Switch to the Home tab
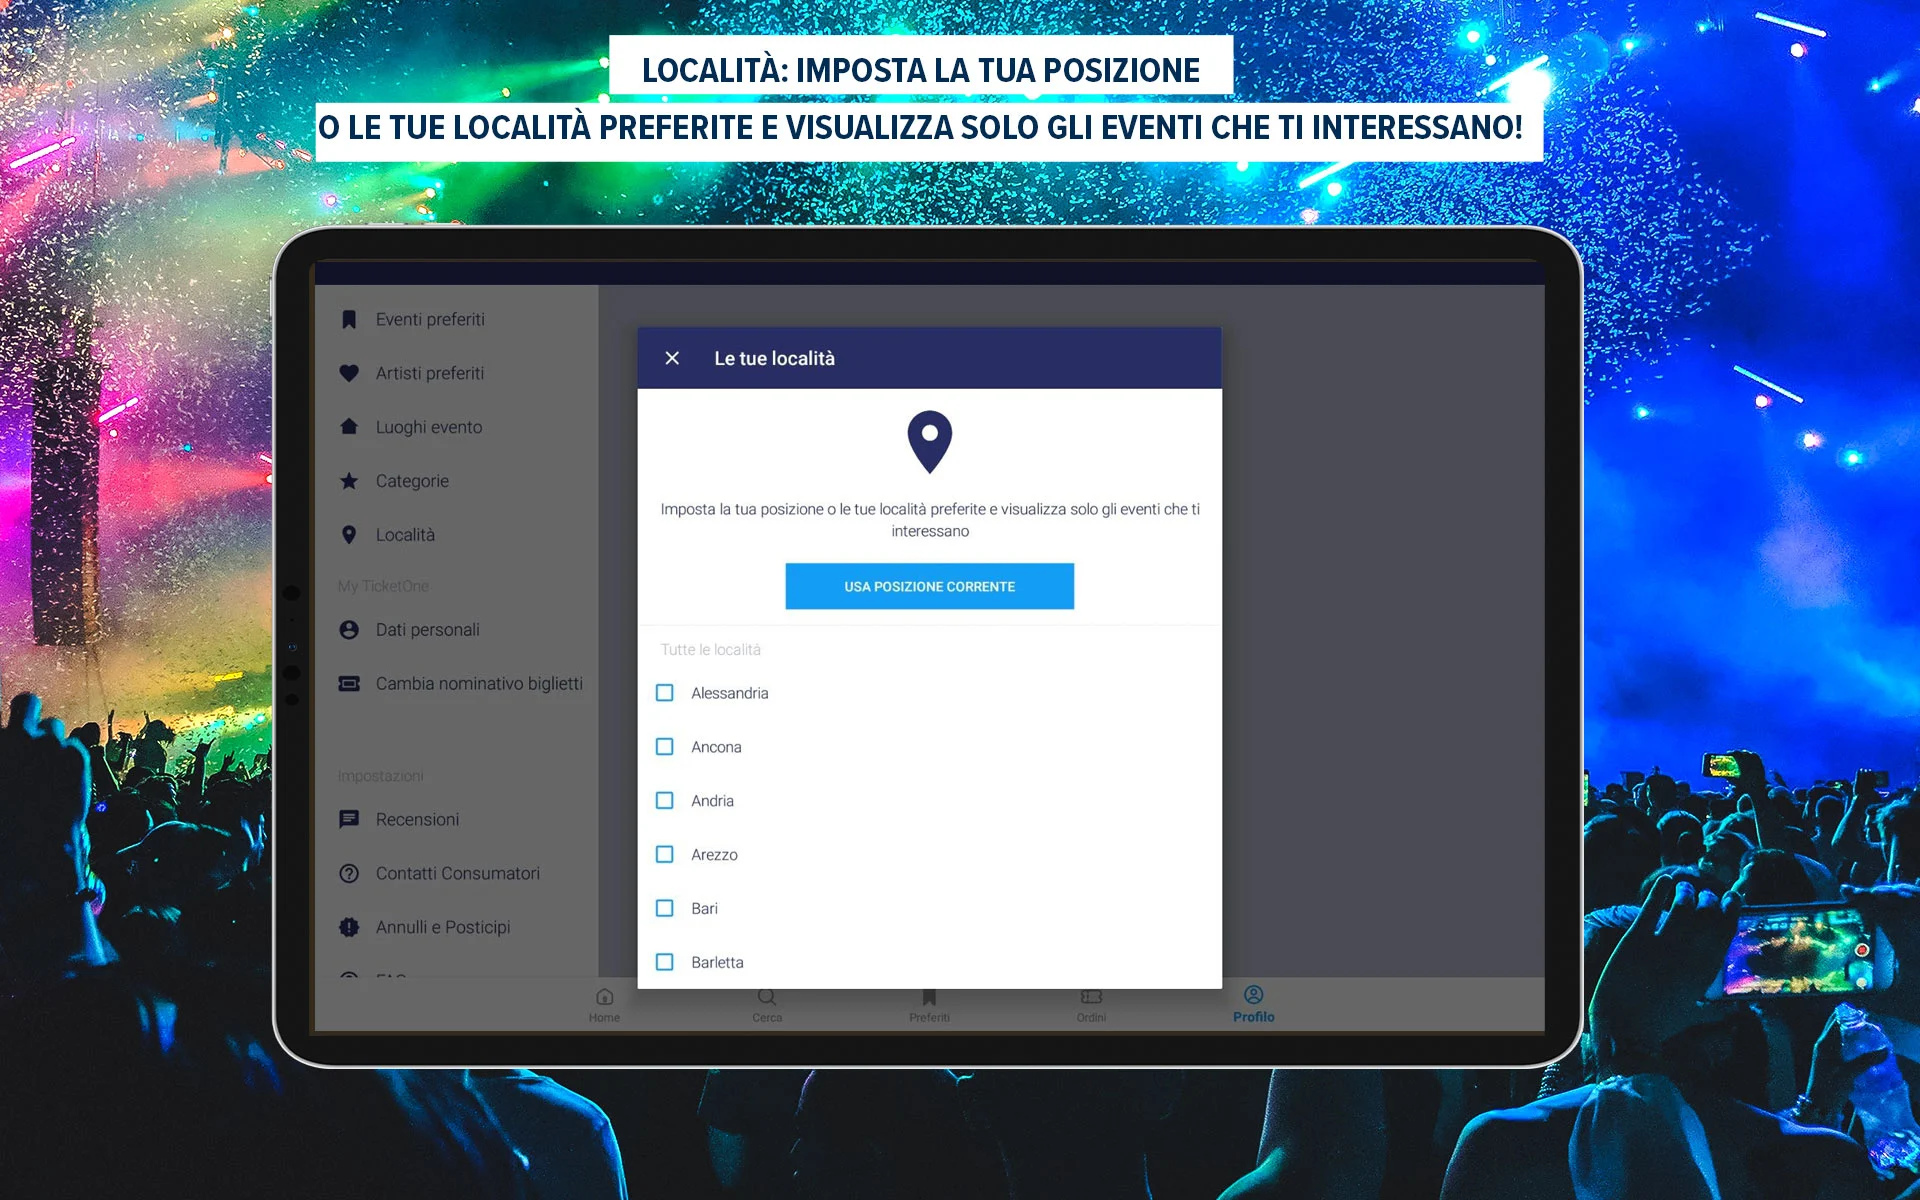The width and height of the screenshot is (1920, 1200). (604, 1005)
